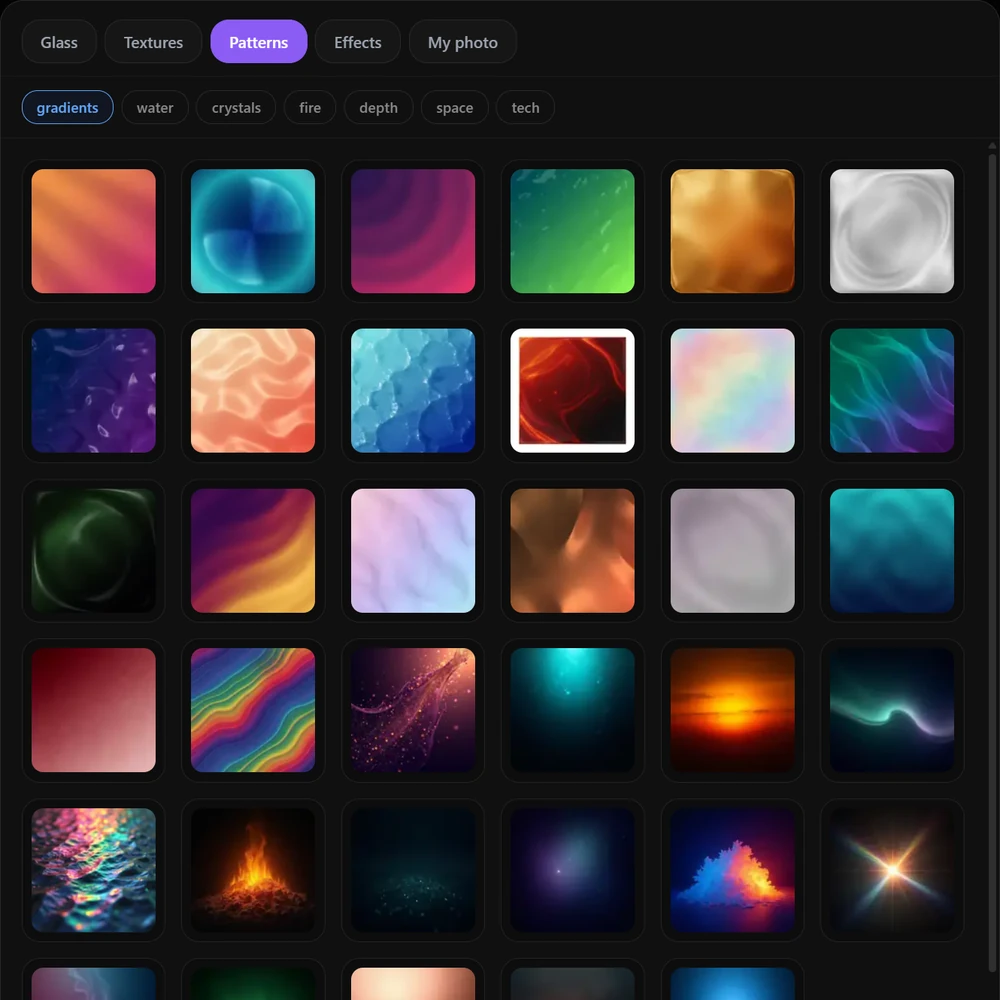Image resolution: width=1000 pixels, height=1000 pixels.
Task: Pick the orange-pink diagonal gradient thumbnail
Action: pos(93,231)
